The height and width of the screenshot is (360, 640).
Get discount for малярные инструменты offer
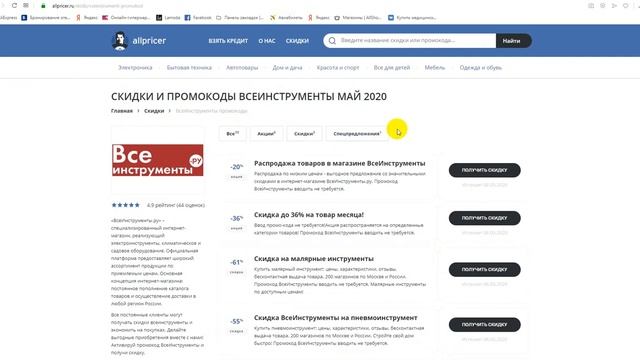[x=484, y=269]
